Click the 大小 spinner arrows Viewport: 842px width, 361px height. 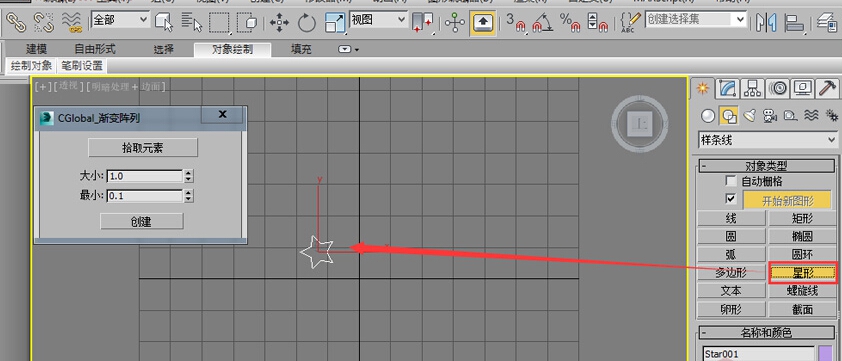coord(188,176)
